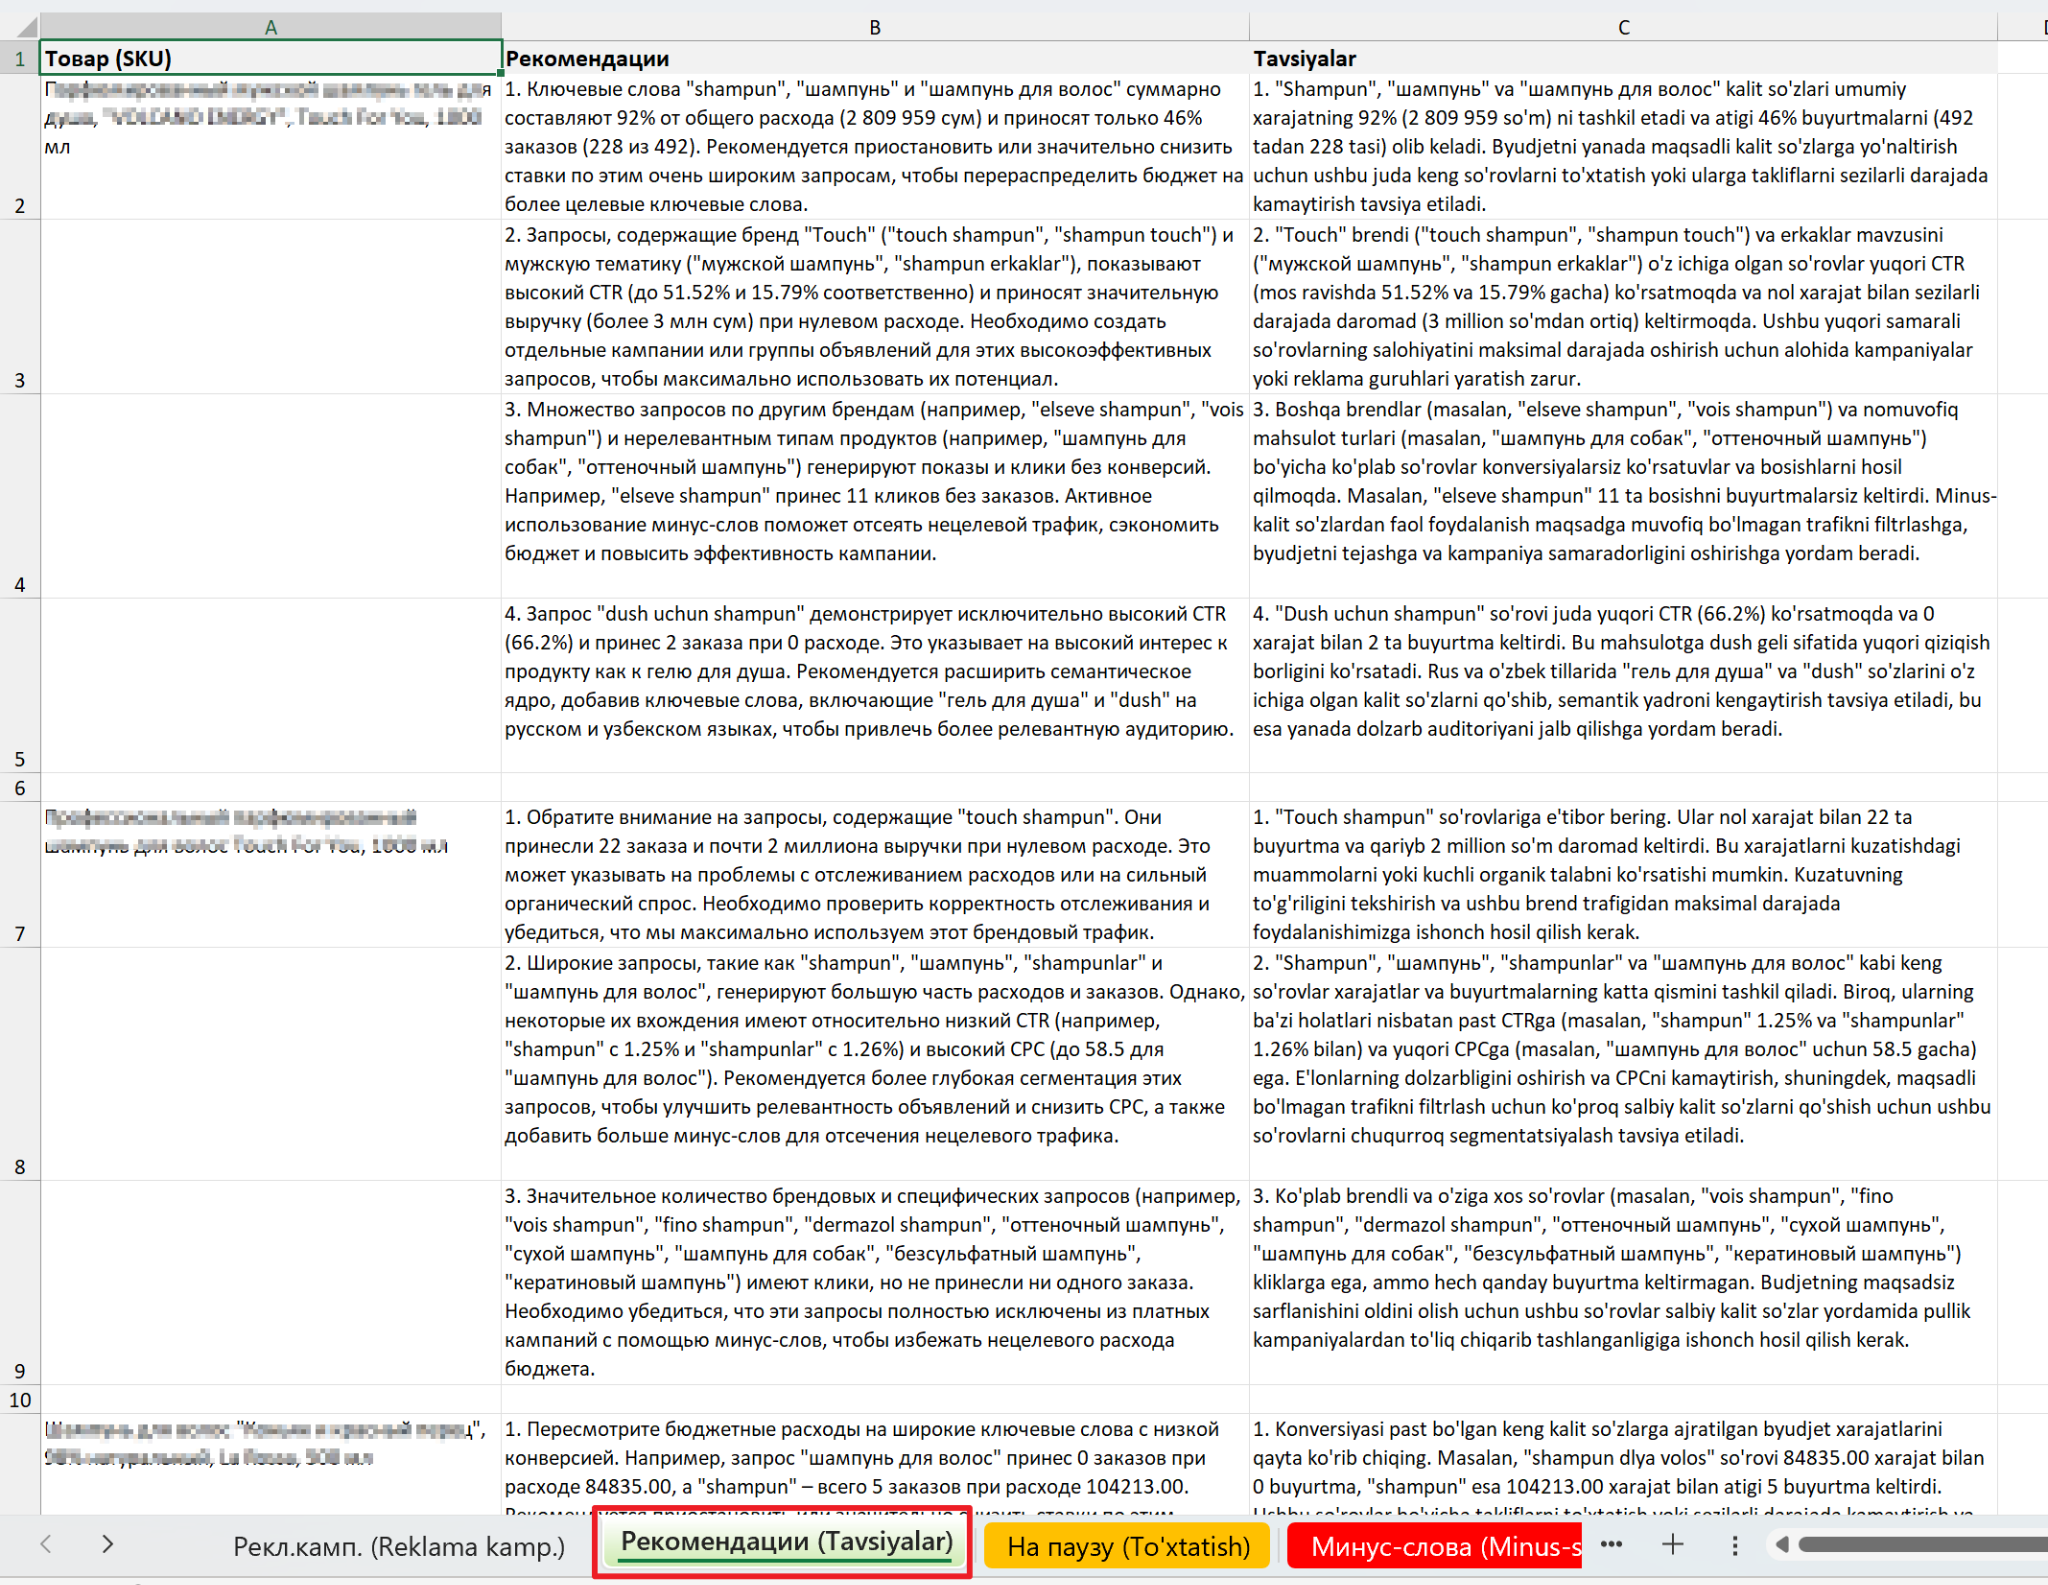This screenshot has width=2048, height=1585.
Task: Click the next sheet tab arrow
Action: [107, 1545]
